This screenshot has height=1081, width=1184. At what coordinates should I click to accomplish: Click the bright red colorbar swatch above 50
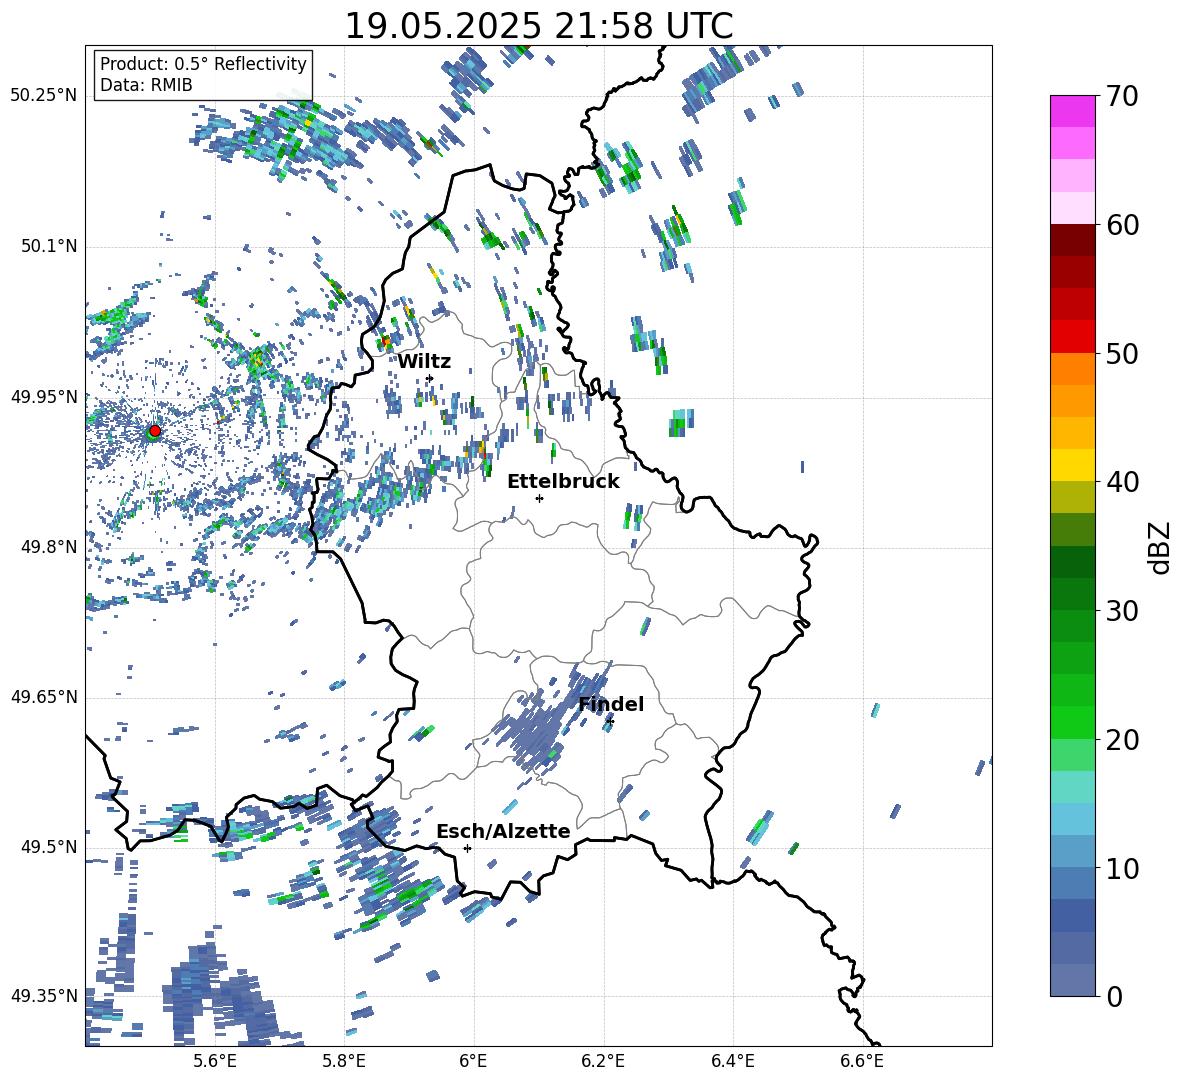point(1072,337)
